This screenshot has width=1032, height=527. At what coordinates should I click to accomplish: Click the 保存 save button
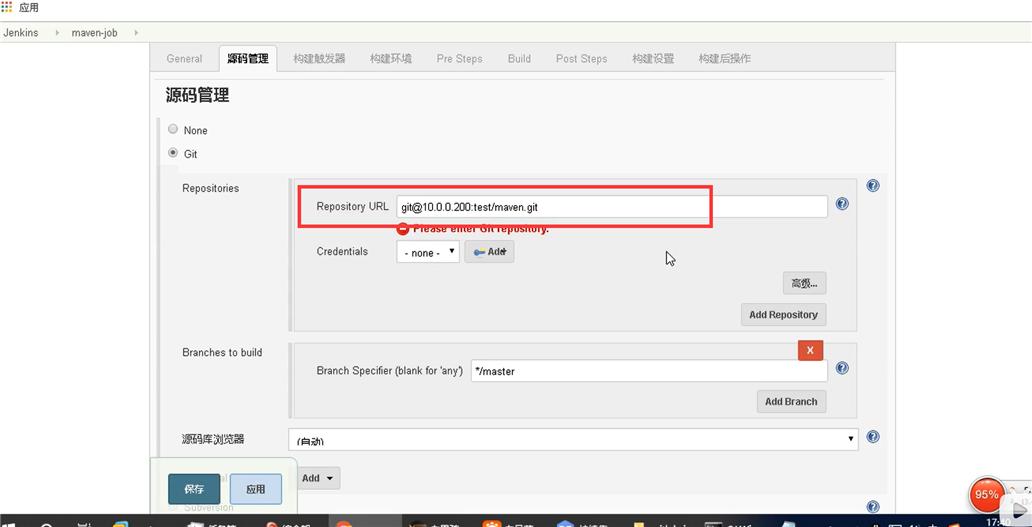click(194, 489)
